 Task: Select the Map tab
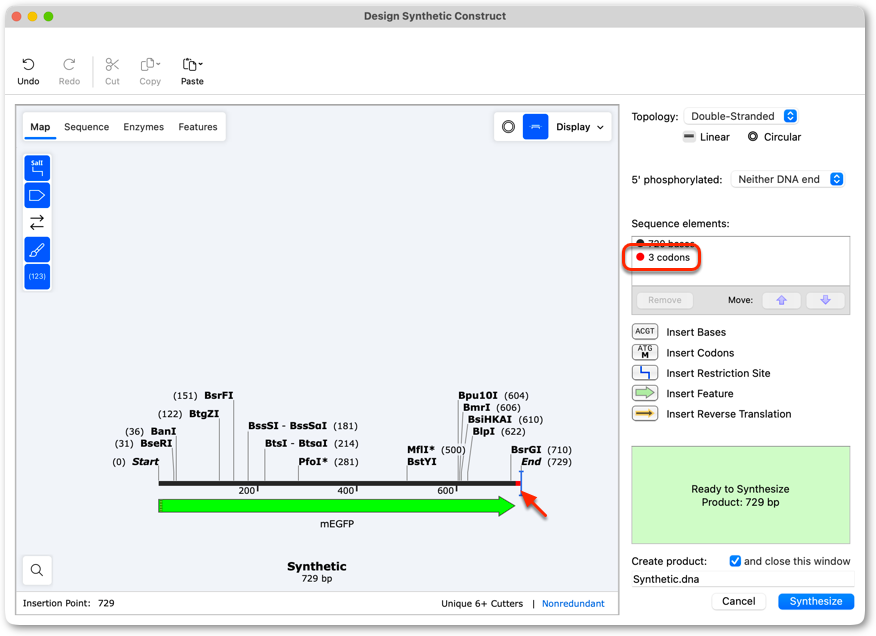(40, 127)
